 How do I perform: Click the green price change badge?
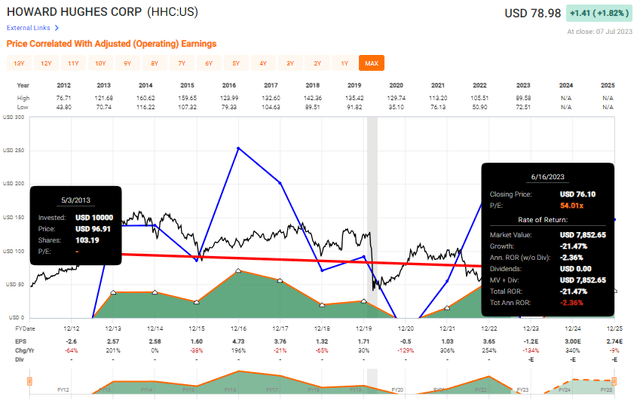click(x=599, y=13)
